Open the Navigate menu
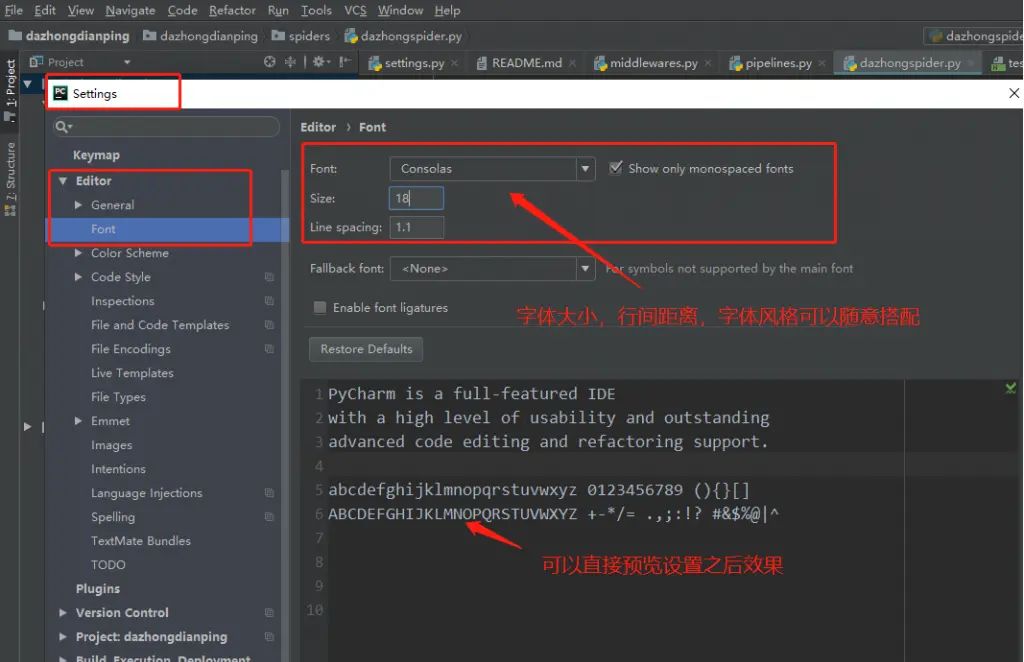The image size is (1024, 662). point(131,10)
